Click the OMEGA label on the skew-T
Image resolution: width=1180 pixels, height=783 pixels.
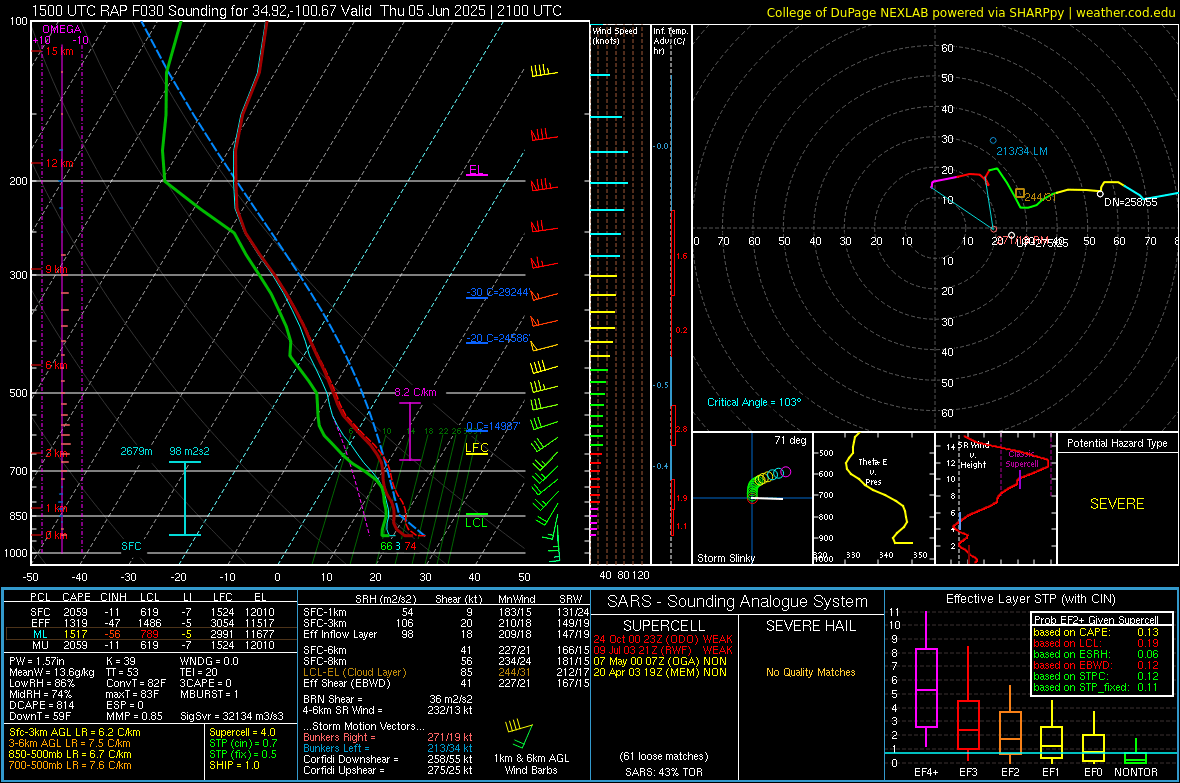(x=62, y=29)
